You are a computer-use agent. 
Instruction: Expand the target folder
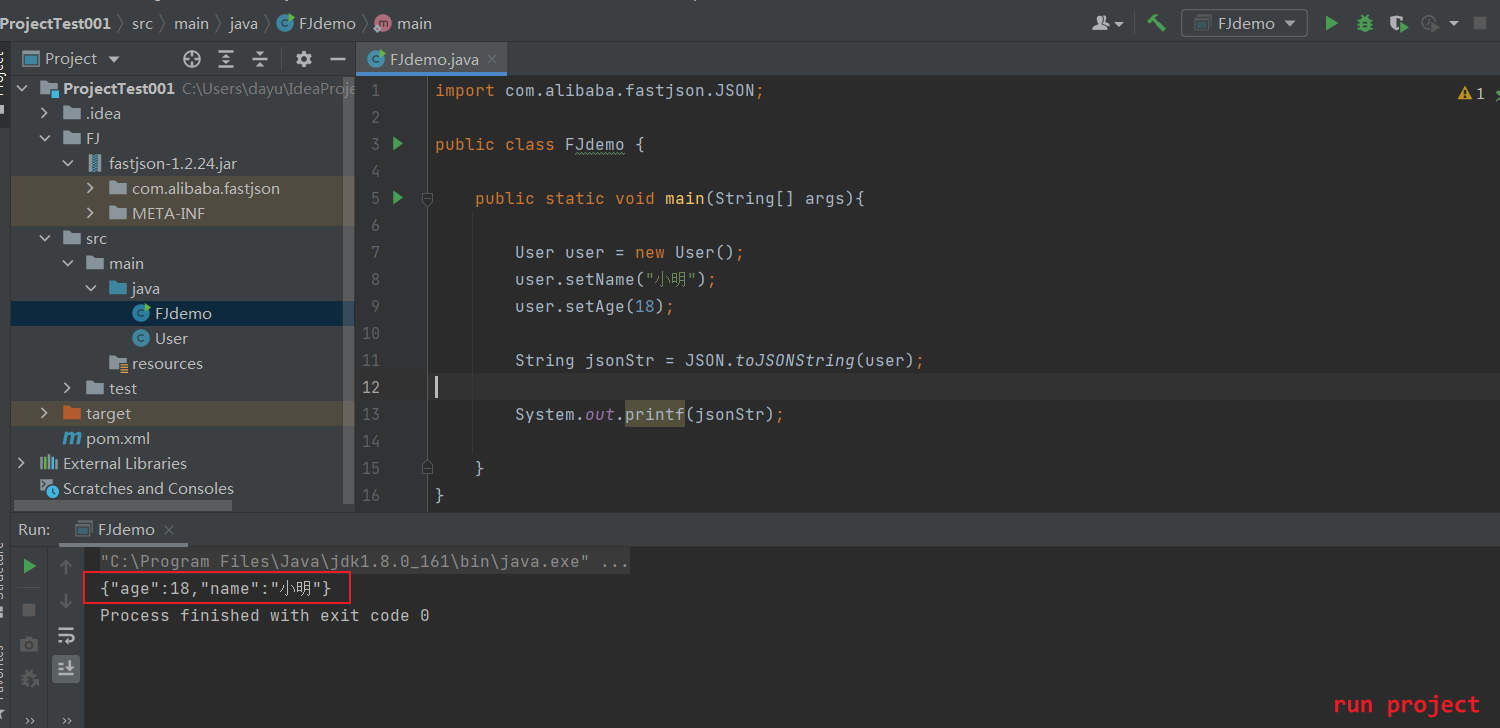click(44, 413)
